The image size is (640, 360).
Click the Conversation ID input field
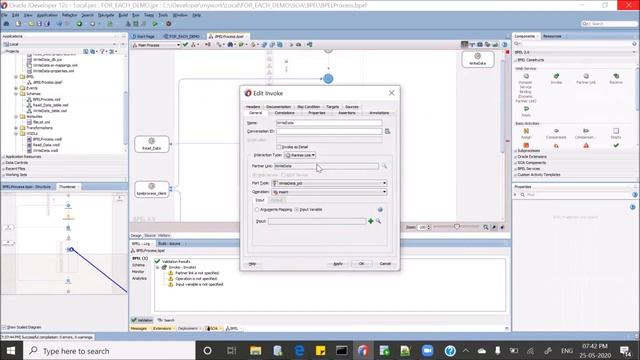tap(329, 131)
